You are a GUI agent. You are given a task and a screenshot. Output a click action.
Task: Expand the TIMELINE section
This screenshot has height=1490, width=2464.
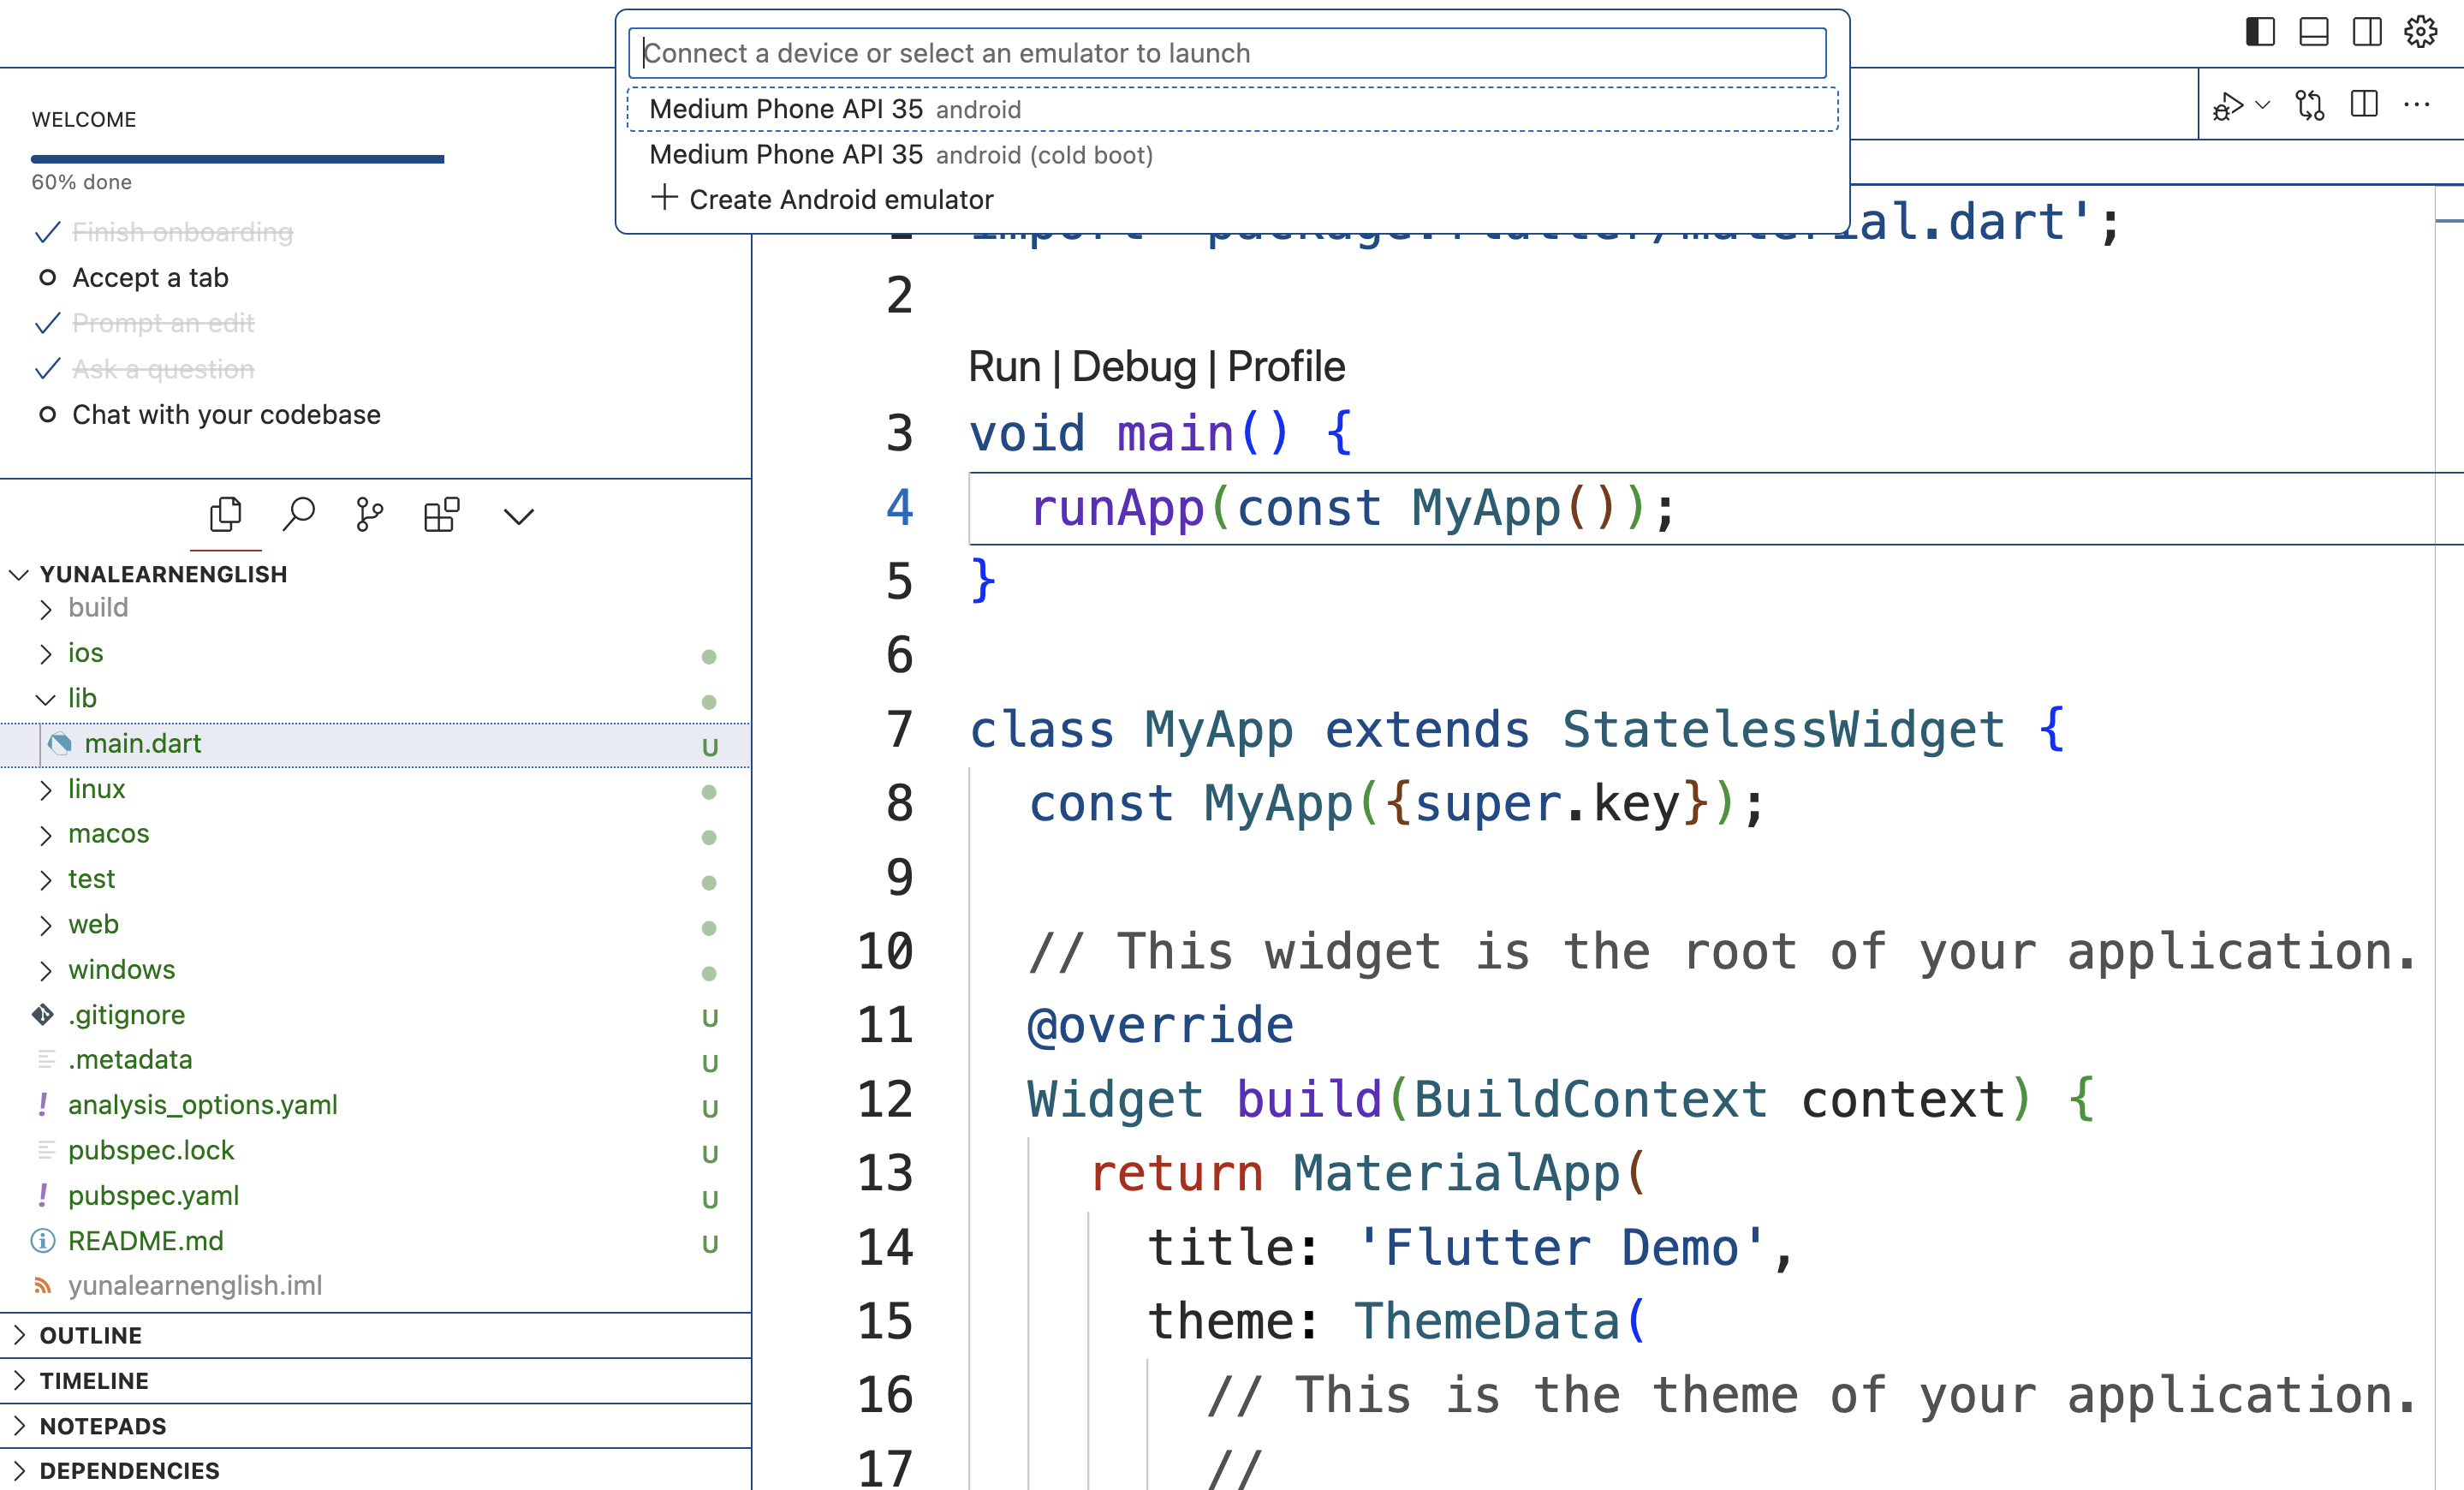(375, 1381)
